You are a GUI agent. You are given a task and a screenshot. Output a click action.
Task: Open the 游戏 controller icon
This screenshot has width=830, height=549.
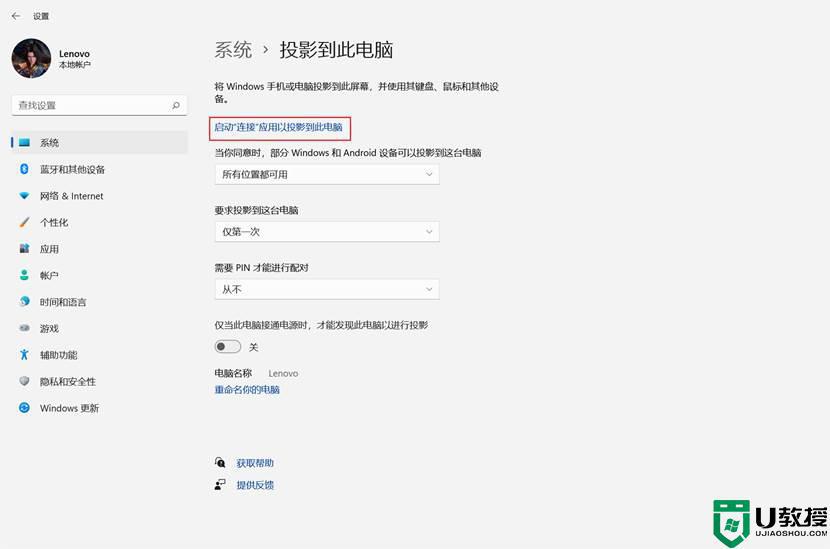tap(24, 328)
